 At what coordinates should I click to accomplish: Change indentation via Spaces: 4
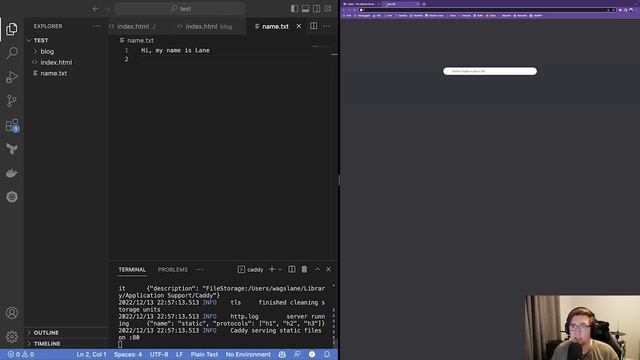tap(128, 354)
